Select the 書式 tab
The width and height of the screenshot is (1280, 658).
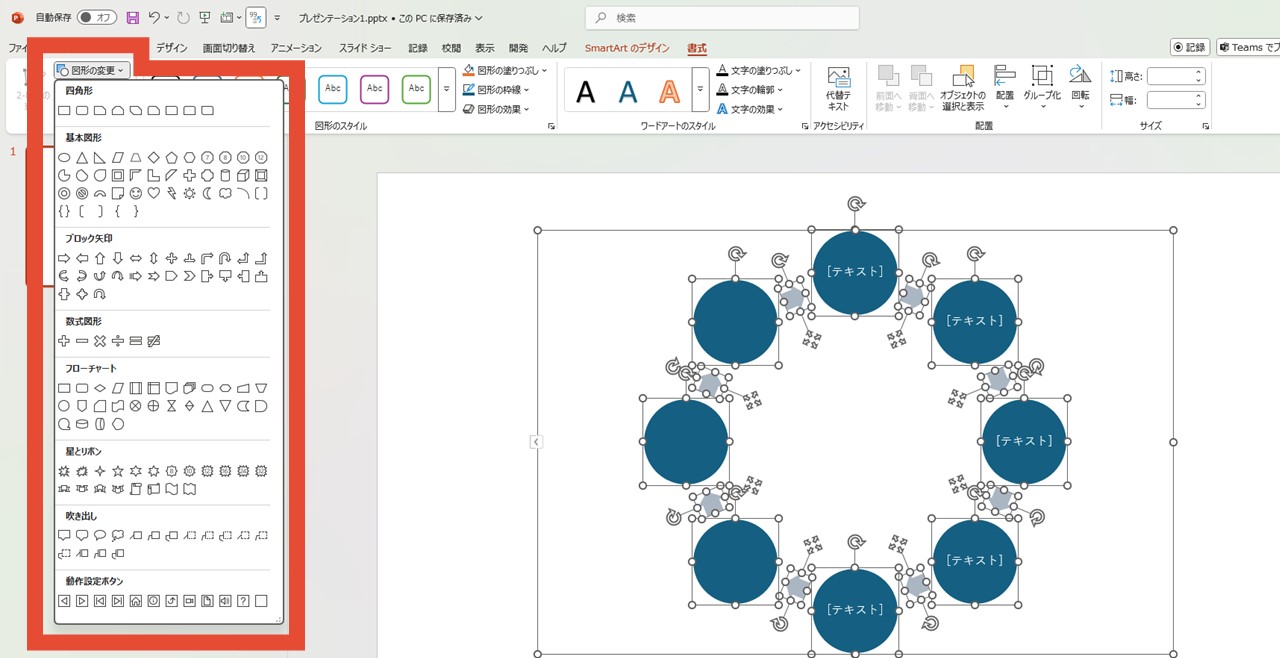pos(697,48)
